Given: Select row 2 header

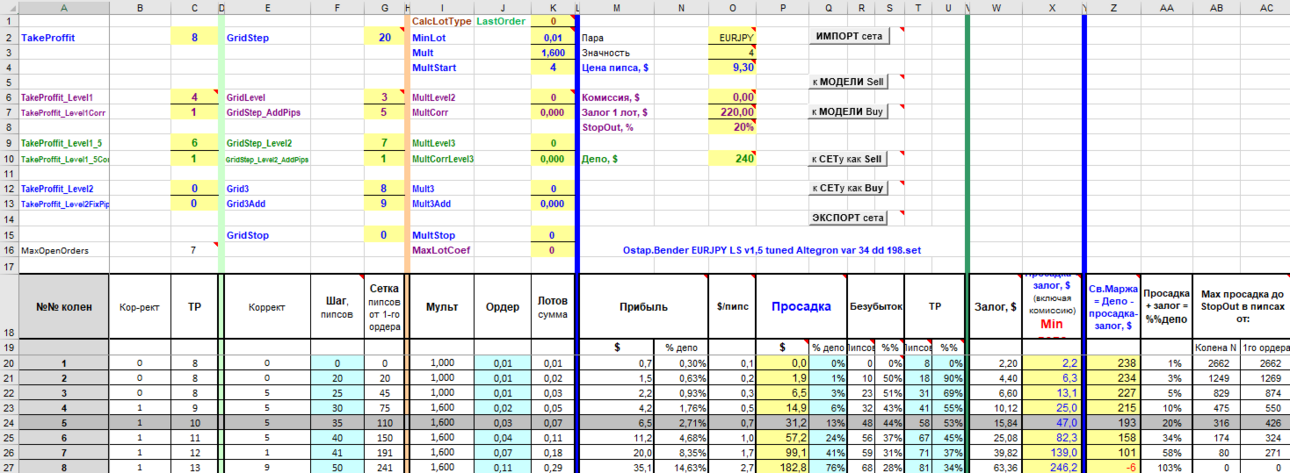Looking at the screenshot, I should click(x=9, y=37).
